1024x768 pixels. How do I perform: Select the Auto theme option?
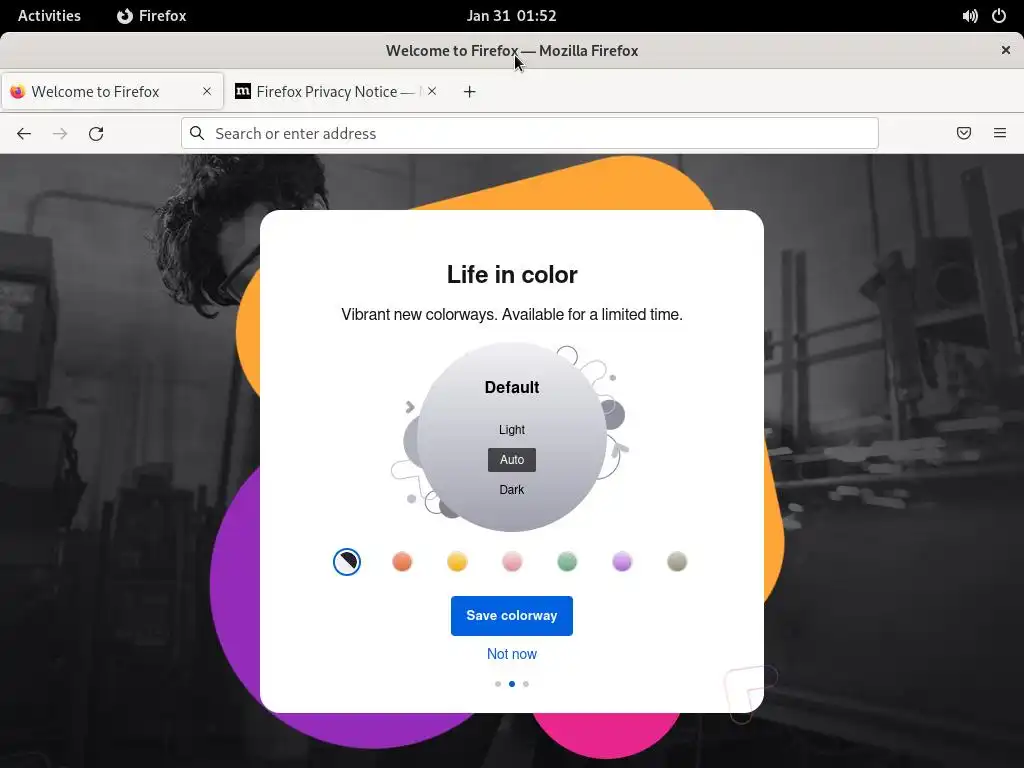tap(512, 460)
